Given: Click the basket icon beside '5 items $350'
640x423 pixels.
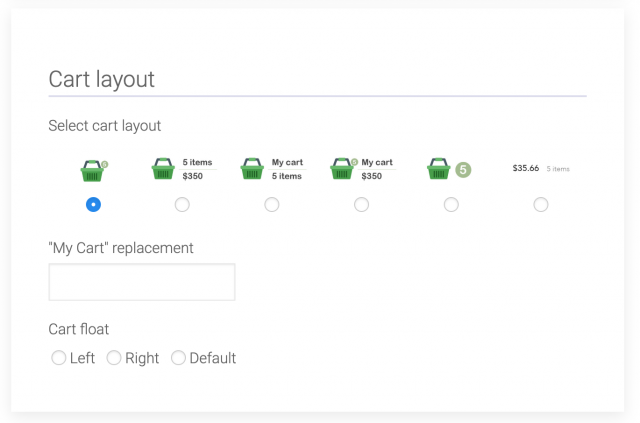Looking at the screenshot, I should pyautogui.click(x=164, y=170).
